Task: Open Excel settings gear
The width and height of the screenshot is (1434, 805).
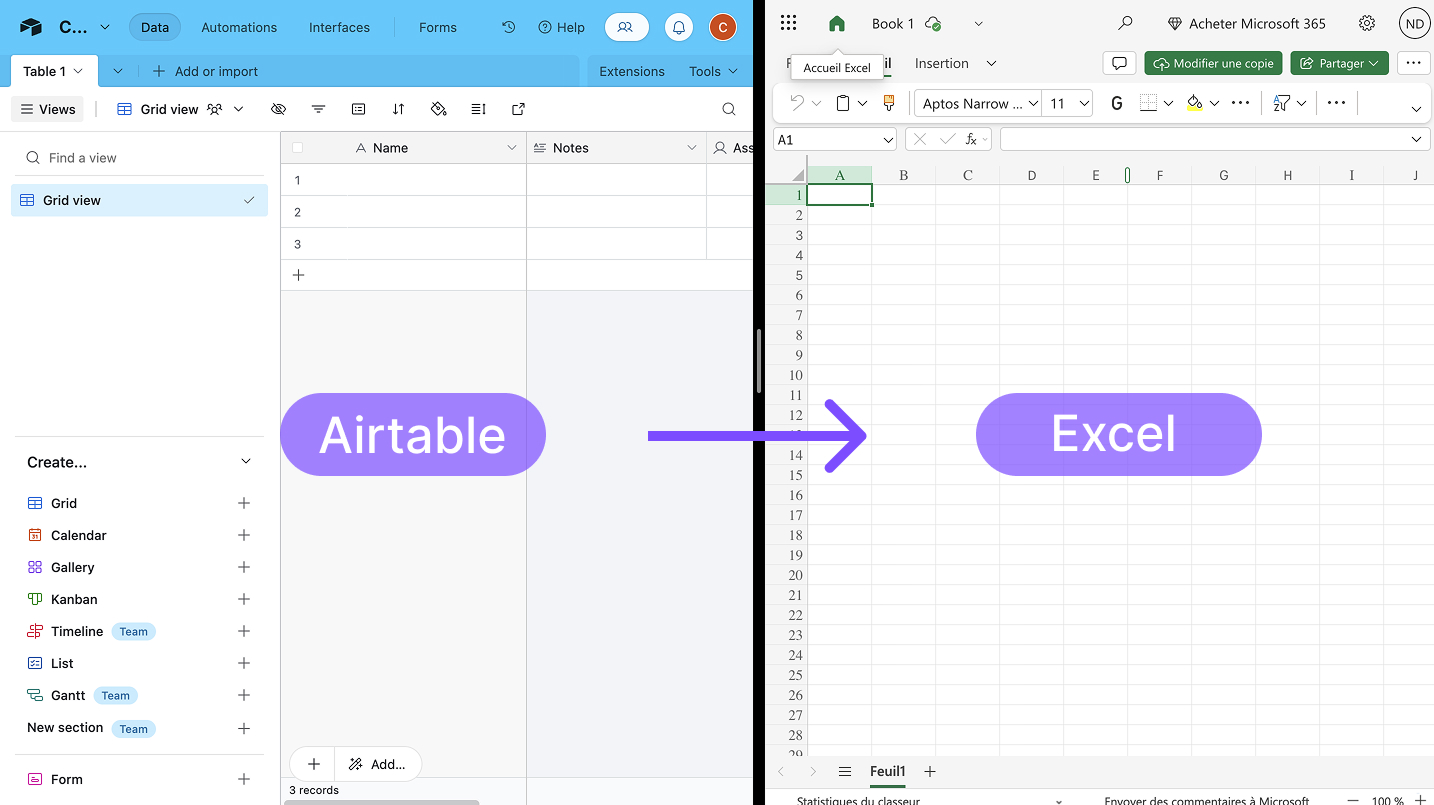Action: pos(1367,23)
